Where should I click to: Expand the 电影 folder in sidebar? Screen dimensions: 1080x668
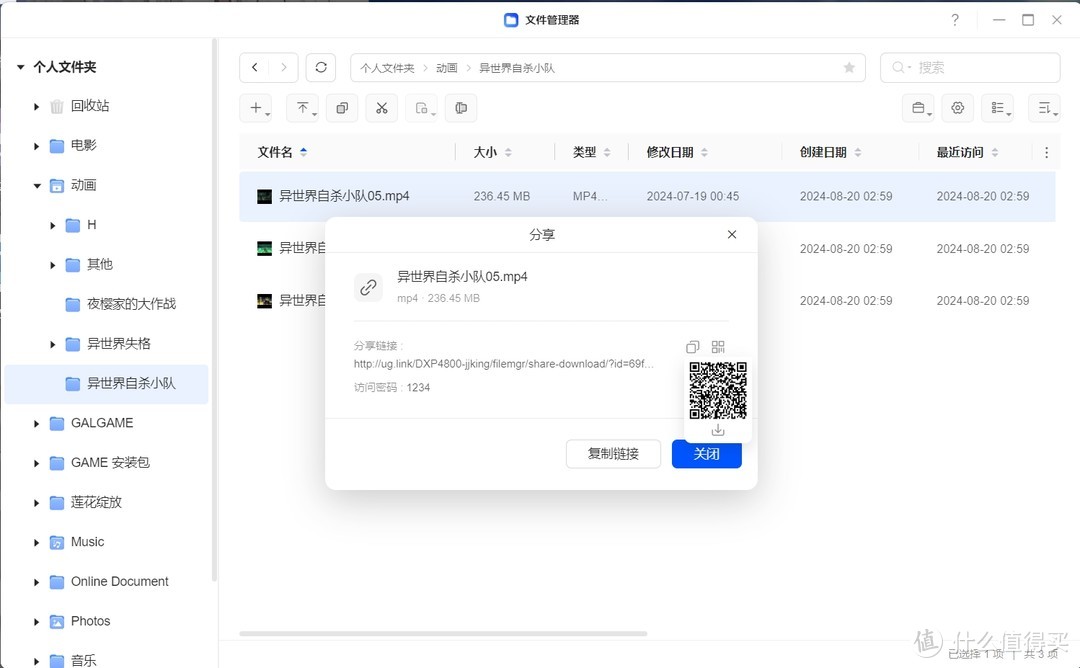(36, 145)
